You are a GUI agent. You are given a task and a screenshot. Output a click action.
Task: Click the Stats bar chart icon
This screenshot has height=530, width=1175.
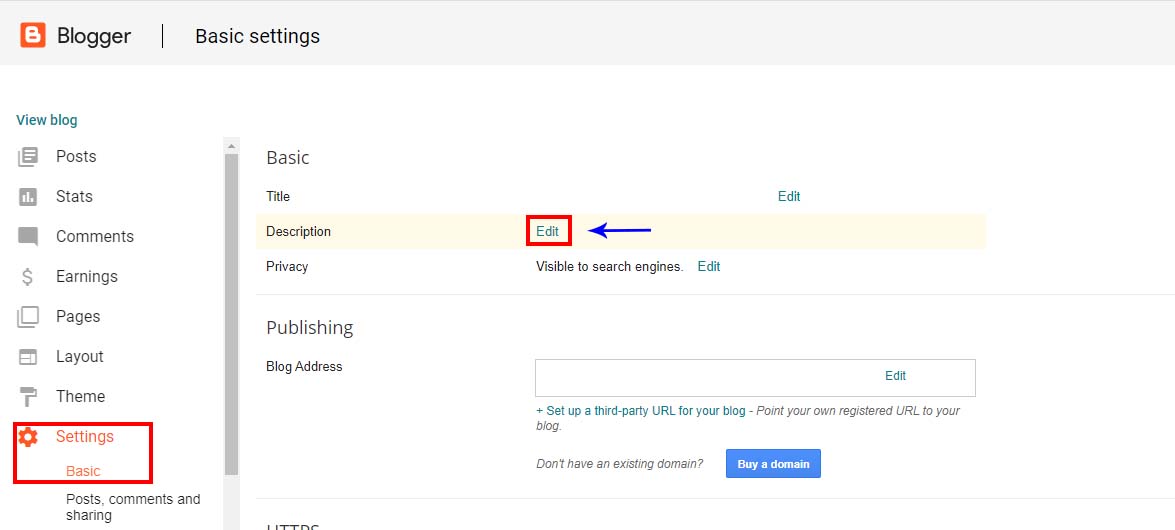pyautogui.click(x=28, y=196)
